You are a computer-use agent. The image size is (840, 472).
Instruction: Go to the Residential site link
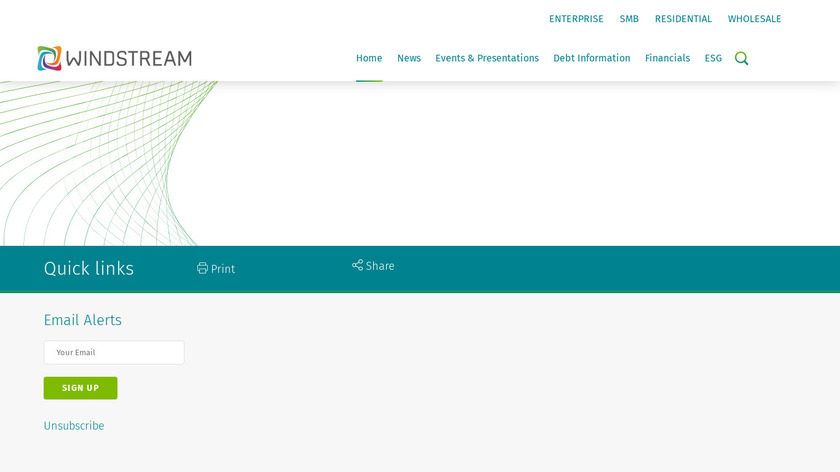point(683,19)
